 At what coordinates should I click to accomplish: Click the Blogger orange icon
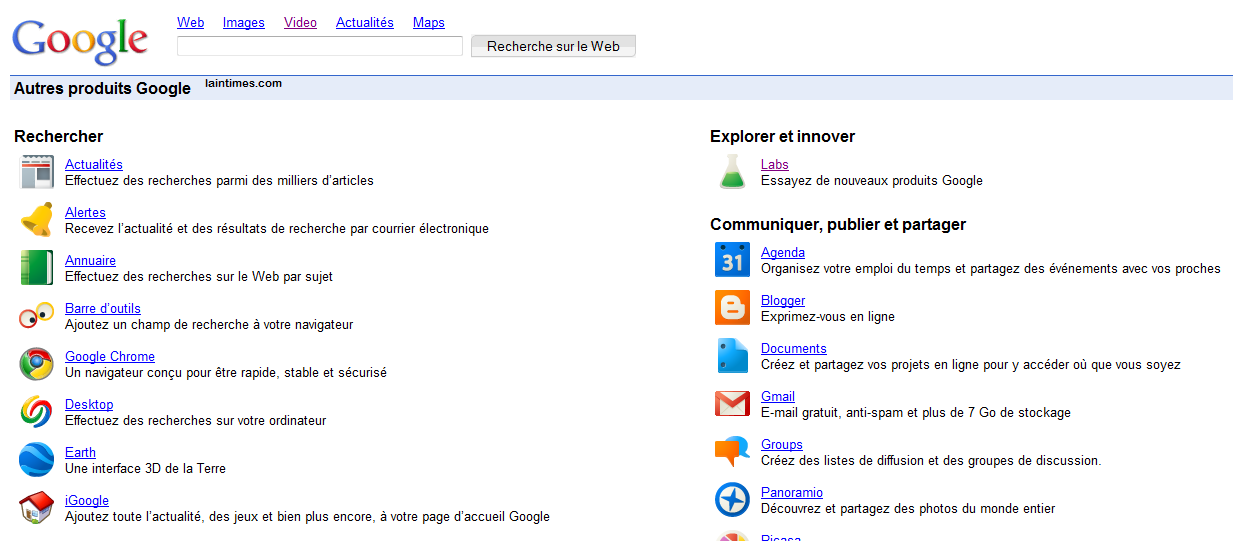[x=733, y=308]
